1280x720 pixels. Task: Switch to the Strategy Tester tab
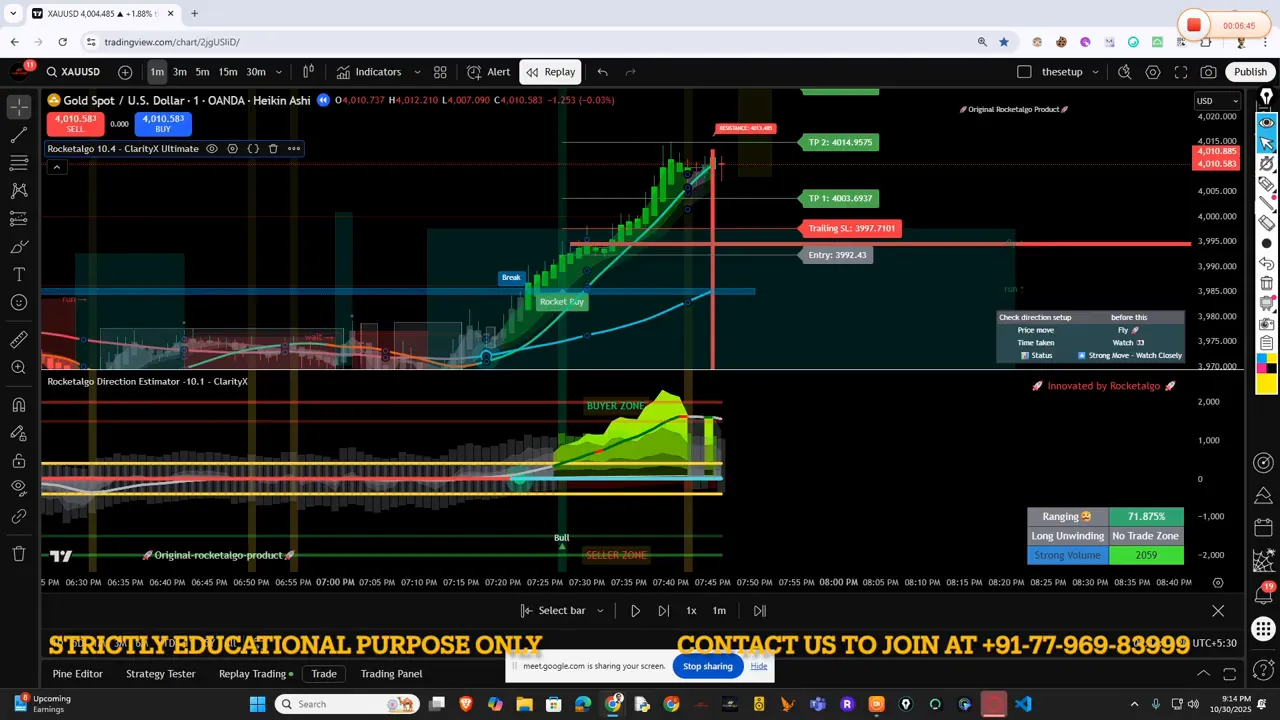click(160, 673)
